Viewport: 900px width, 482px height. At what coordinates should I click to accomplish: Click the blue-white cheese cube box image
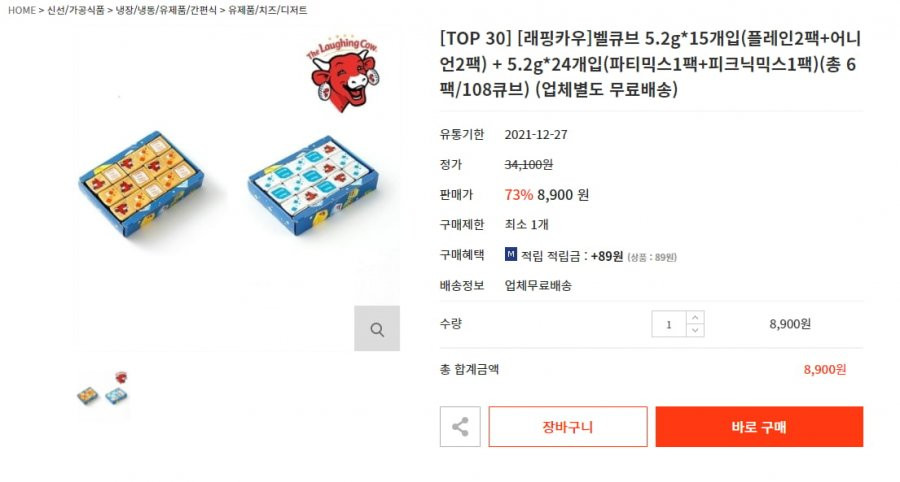click(x=315, y=185)
